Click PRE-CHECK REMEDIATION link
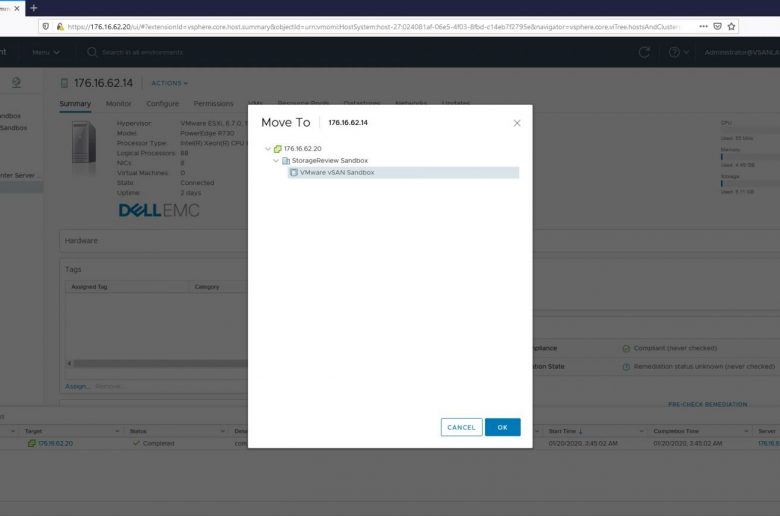Screen dimensions: 780x516 click(x=707, y=404)
